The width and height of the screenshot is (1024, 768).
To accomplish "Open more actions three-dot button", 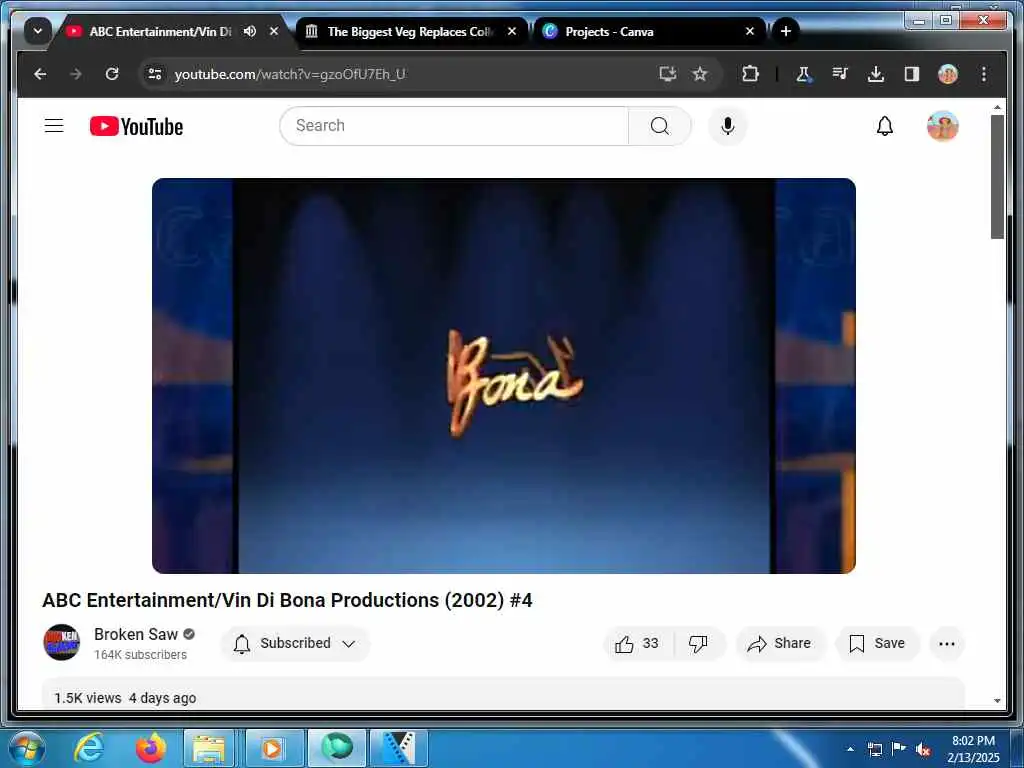I will [x=946, y=644].
